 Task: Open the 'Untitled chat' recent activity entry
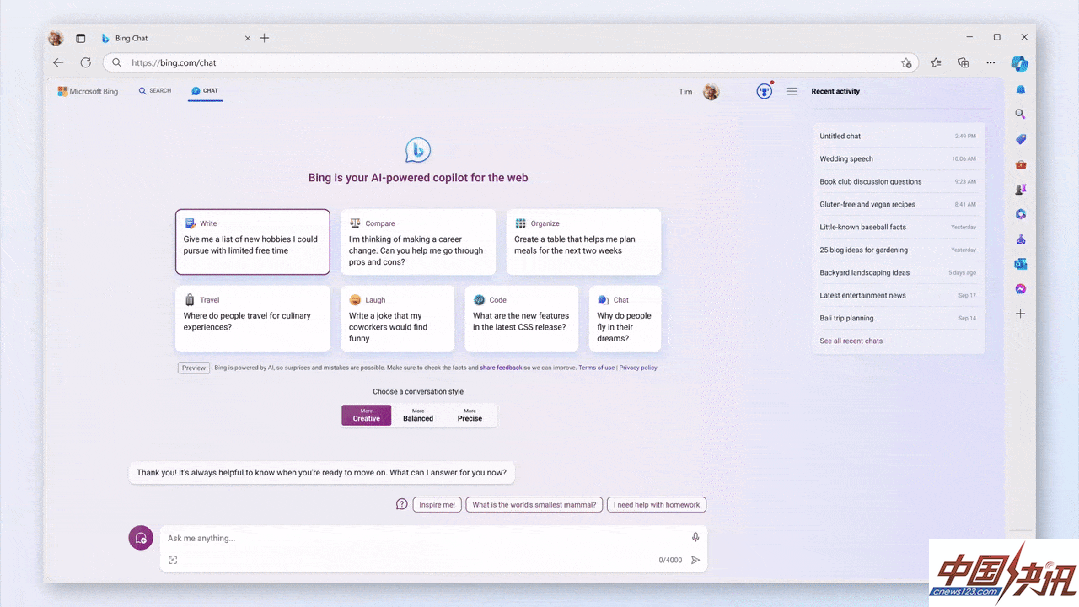898,136
